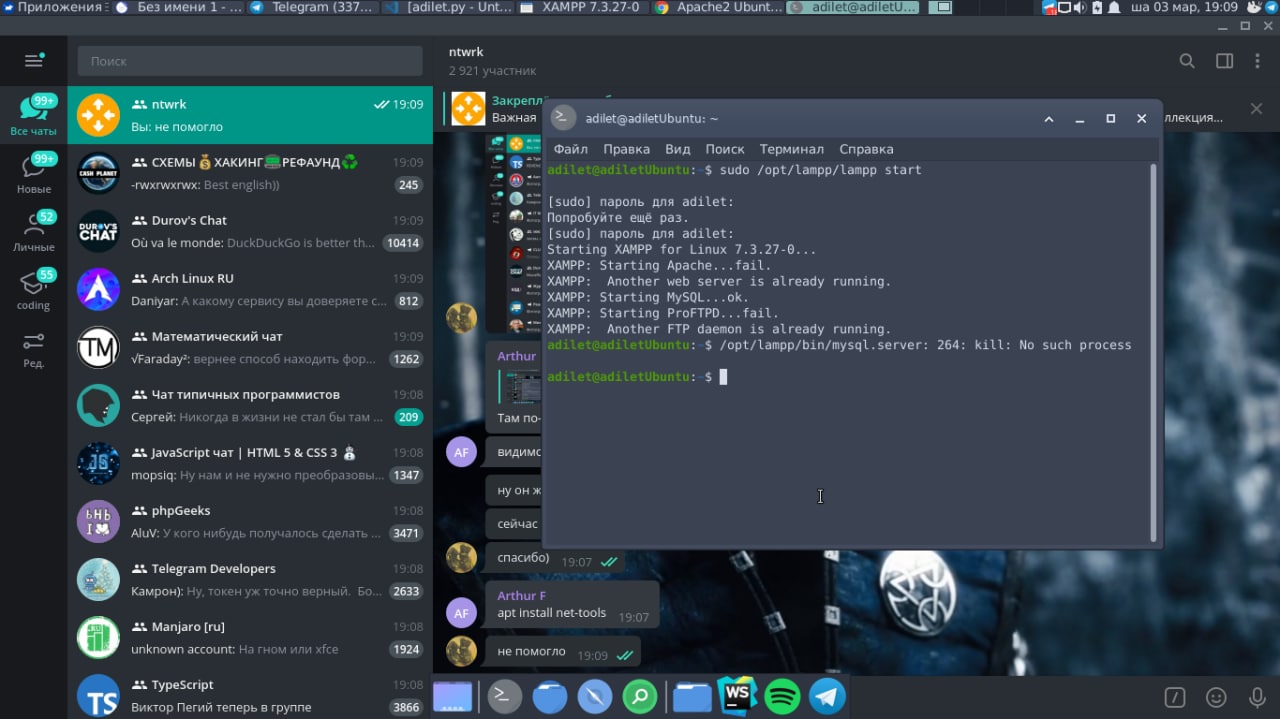This screenshot has width=1280, height=719.
Task: Open the ntwrk chat in list
Action: point(250,115)
